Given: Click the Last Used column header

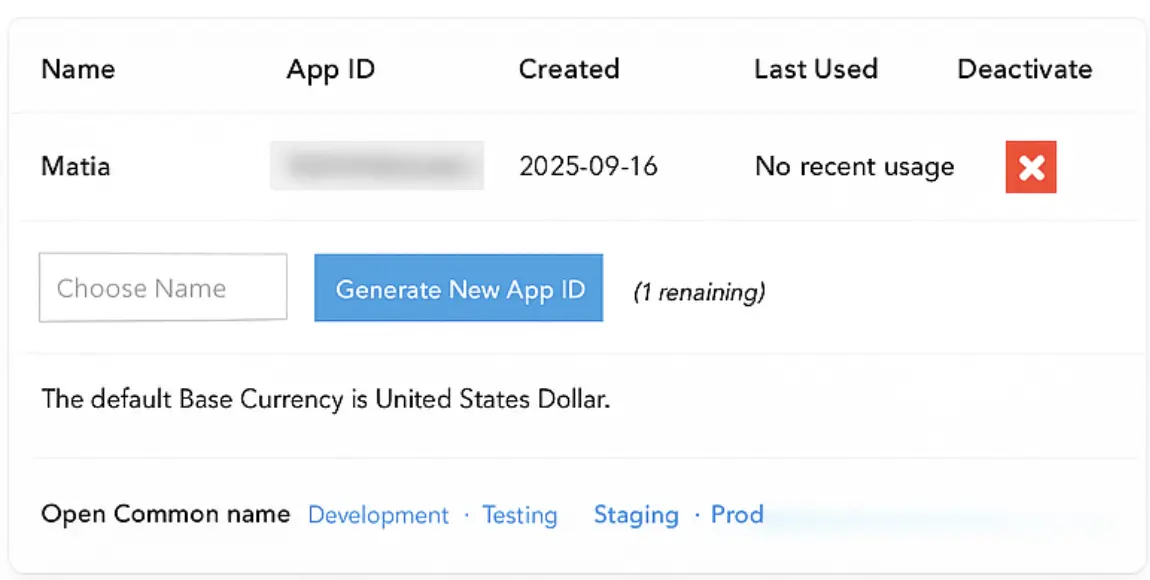Looking at the screenshot, I should pyautogui.click(x=815, y=69).
